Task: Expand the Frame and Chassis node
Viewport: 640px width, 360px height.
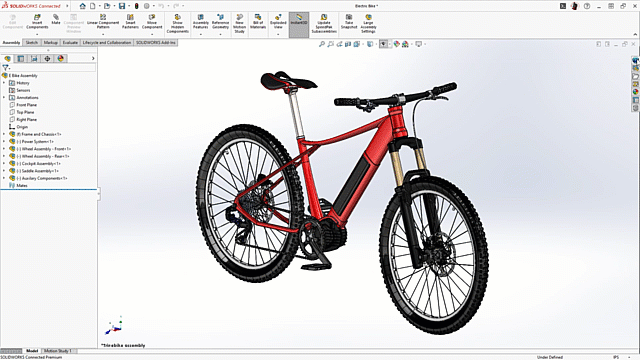Action: pos(4,134)
